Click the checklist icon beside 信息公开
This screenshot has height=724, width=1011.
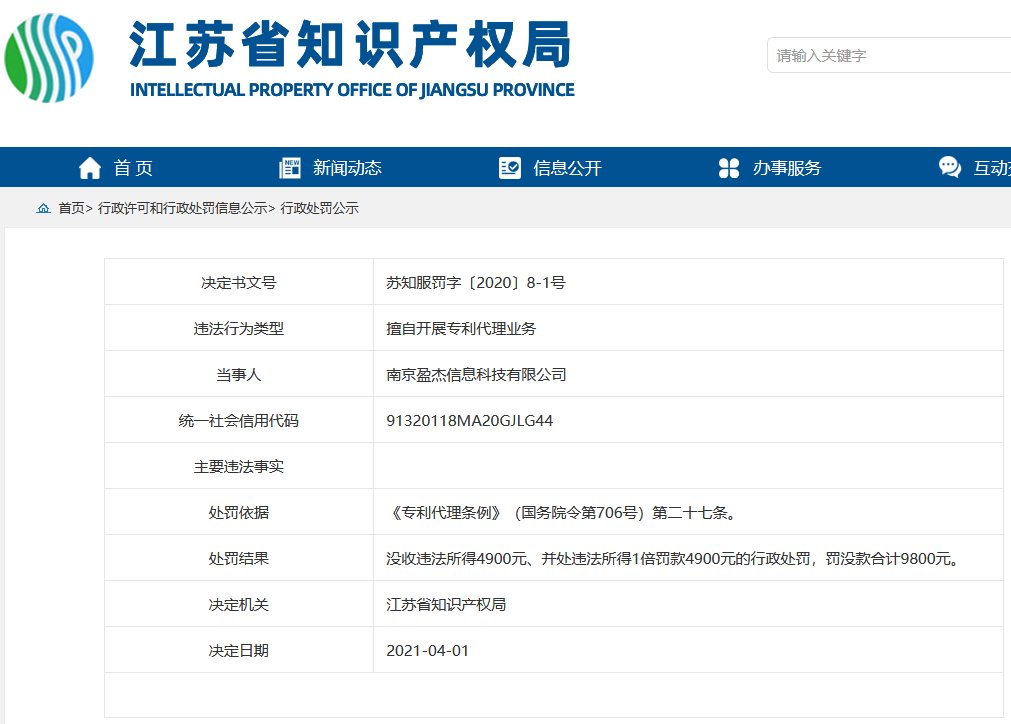(509, 168)
